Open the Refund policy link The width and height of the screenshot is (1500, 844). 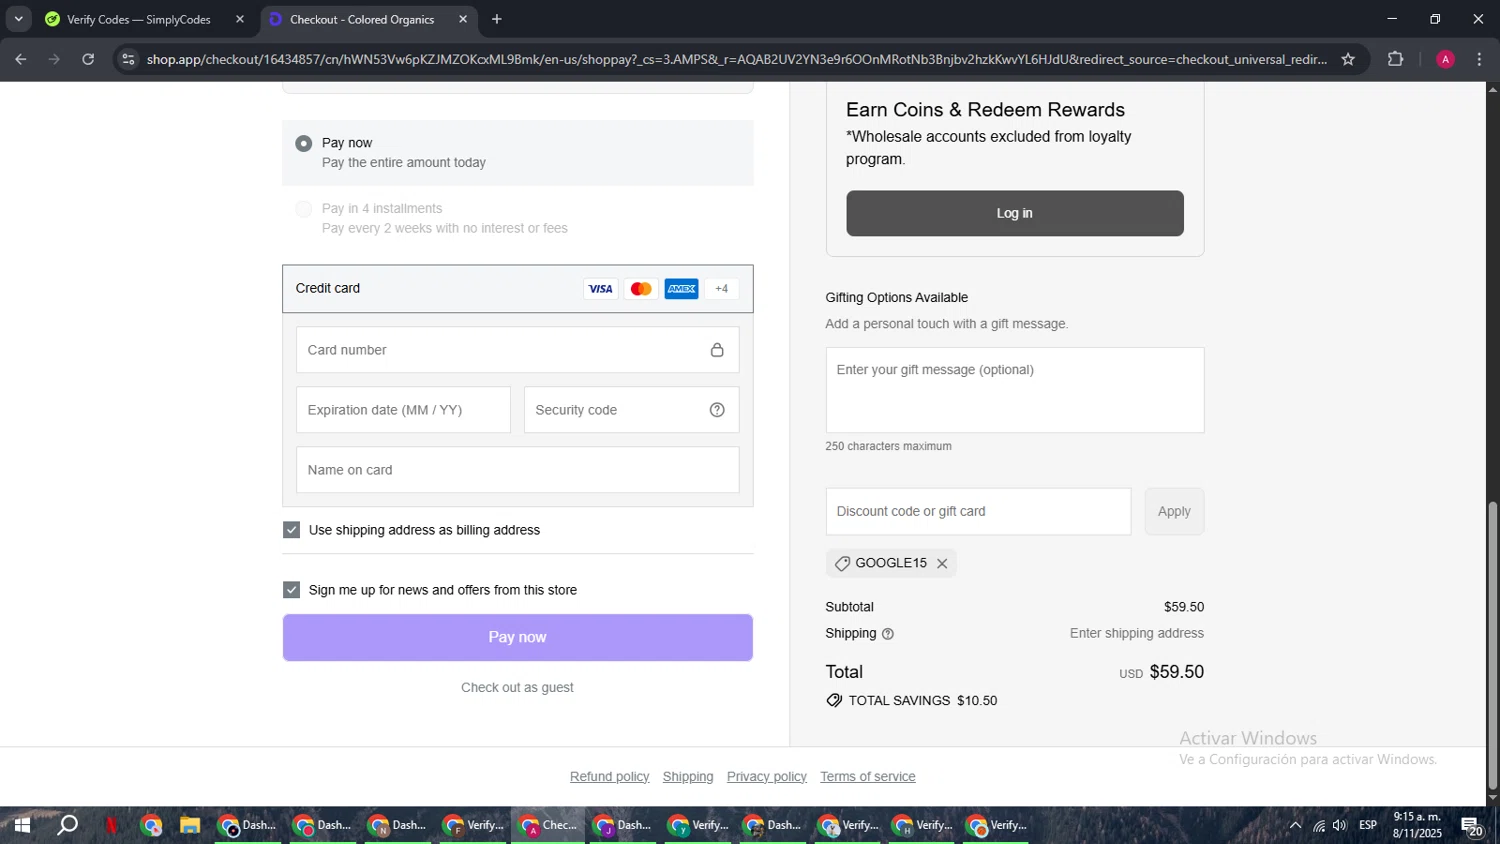pos(610,777)
